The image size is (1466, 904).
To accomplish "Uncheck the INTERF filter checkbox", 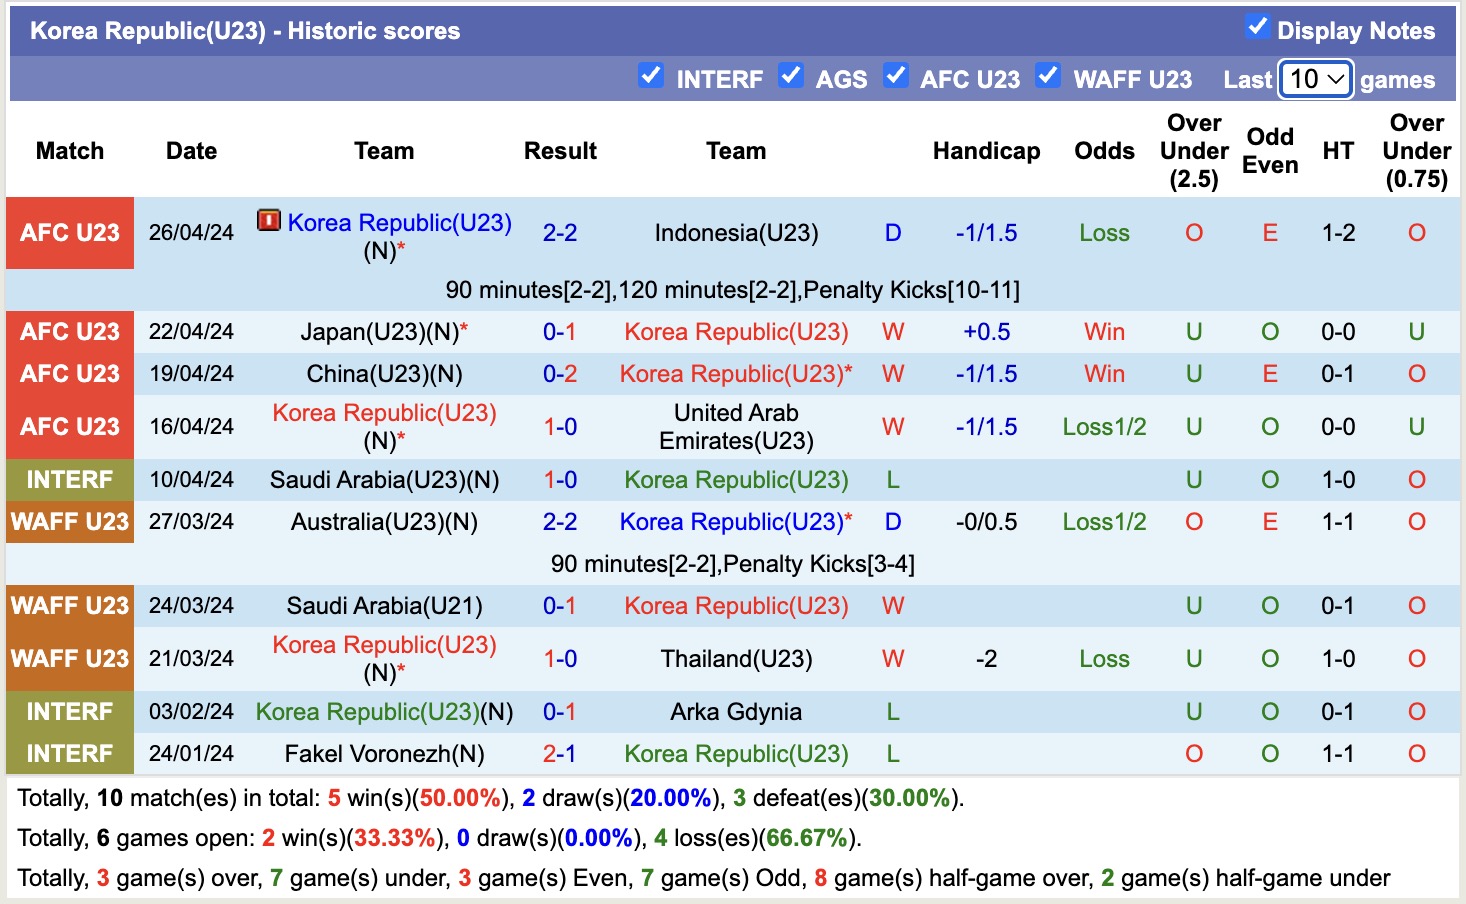I will (651, 76).
